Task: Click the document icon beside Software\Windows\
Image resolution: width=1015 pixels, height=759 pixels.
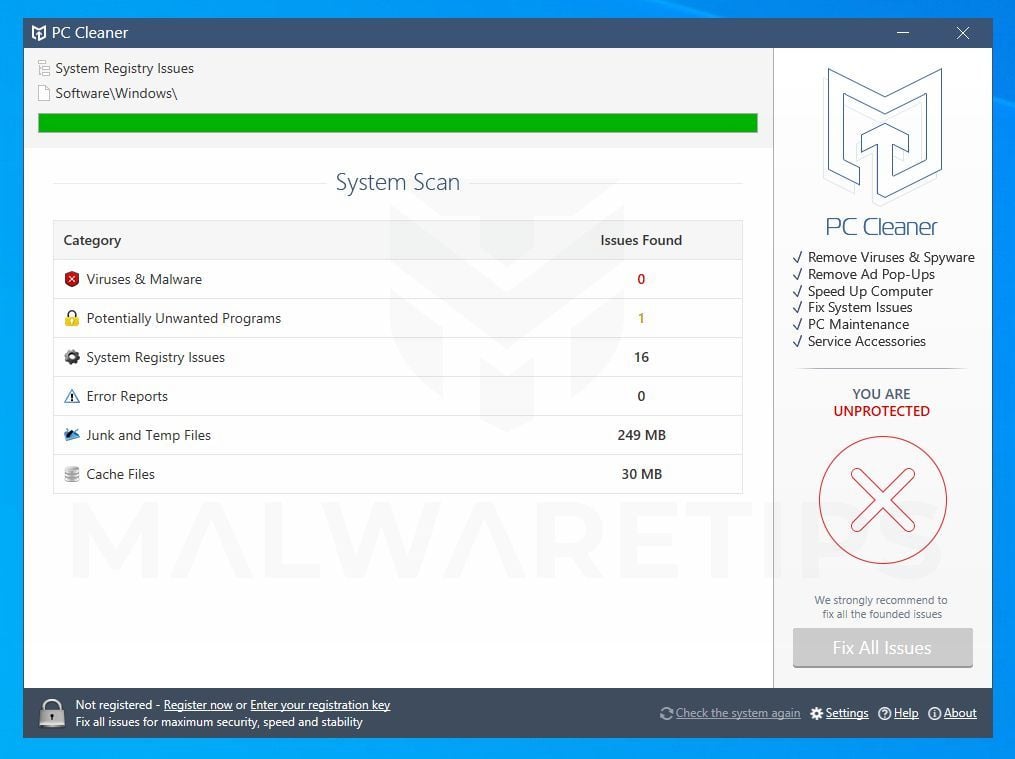Action: 43,93
